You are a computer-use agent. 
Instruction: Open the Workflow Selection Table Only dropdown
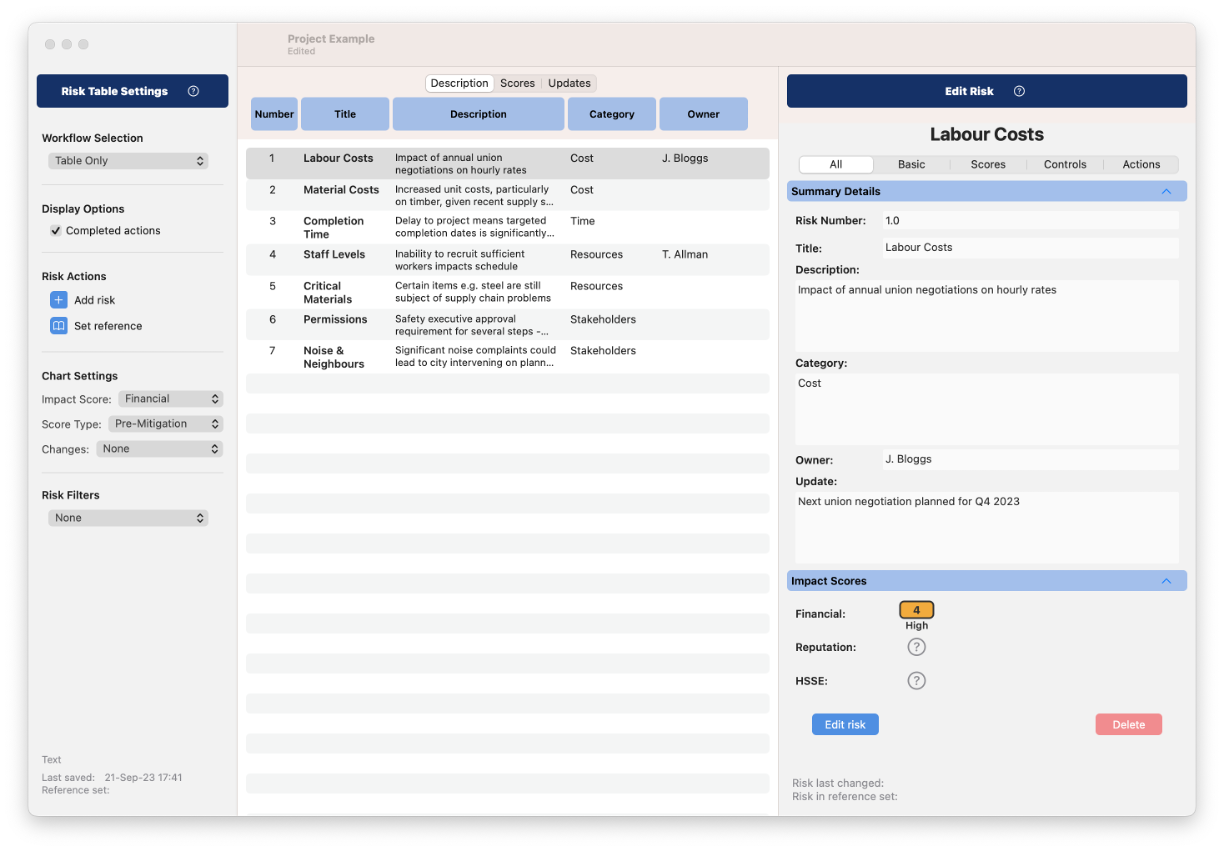click(128, 161)
